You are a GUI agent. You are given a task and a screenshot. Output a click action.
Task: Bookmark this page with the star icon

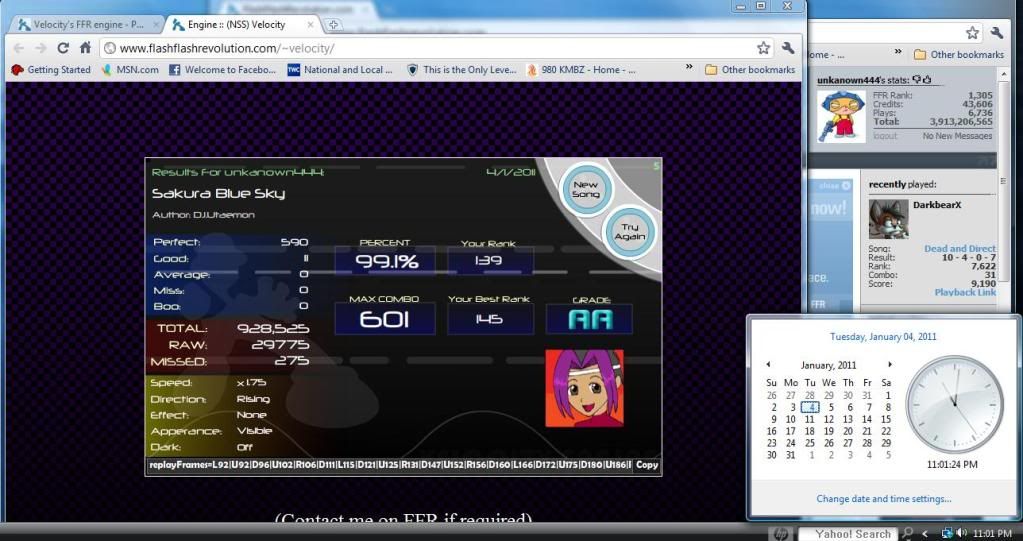pos(764,48)
